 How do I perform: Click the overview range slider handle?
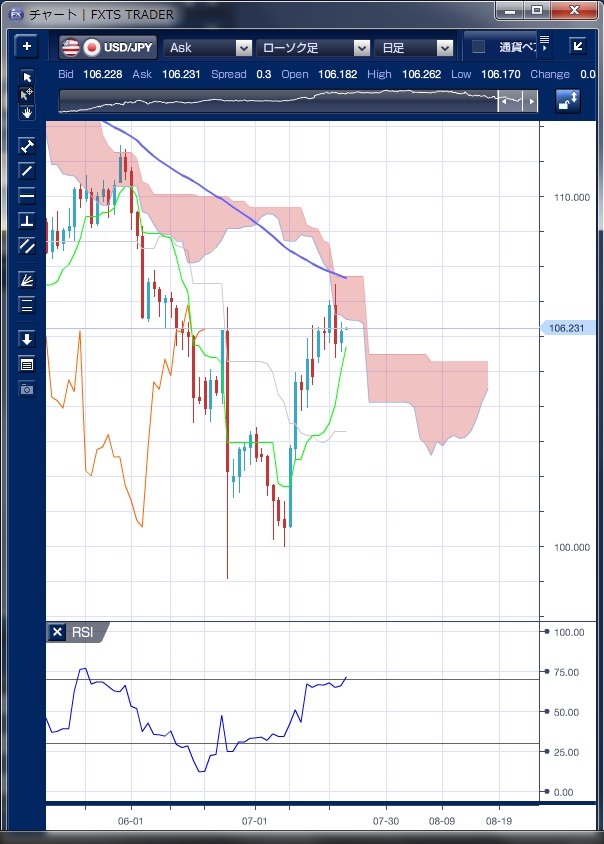coord(511,101)
